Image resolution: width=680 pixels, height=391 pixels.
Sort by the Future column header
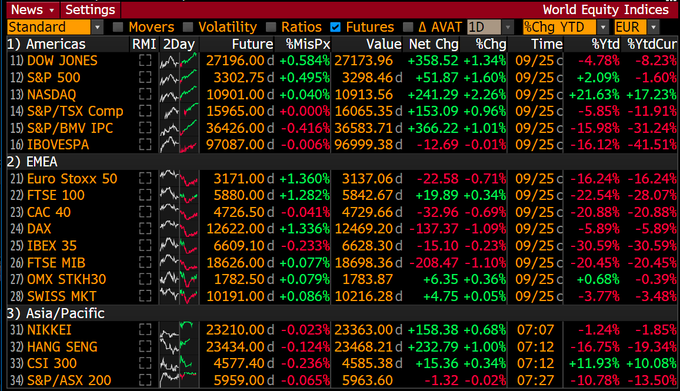pos(252,44)
